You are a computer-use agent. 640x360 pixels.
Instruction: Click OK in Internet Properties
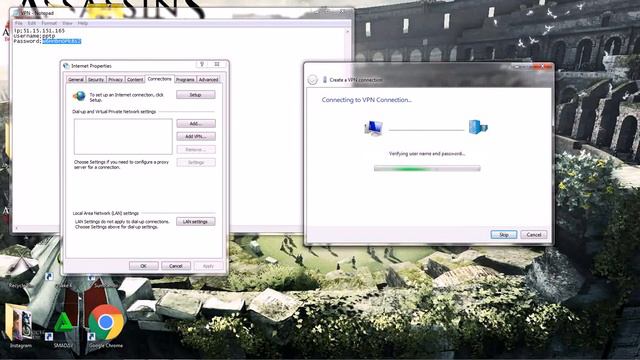click(144, 266)
